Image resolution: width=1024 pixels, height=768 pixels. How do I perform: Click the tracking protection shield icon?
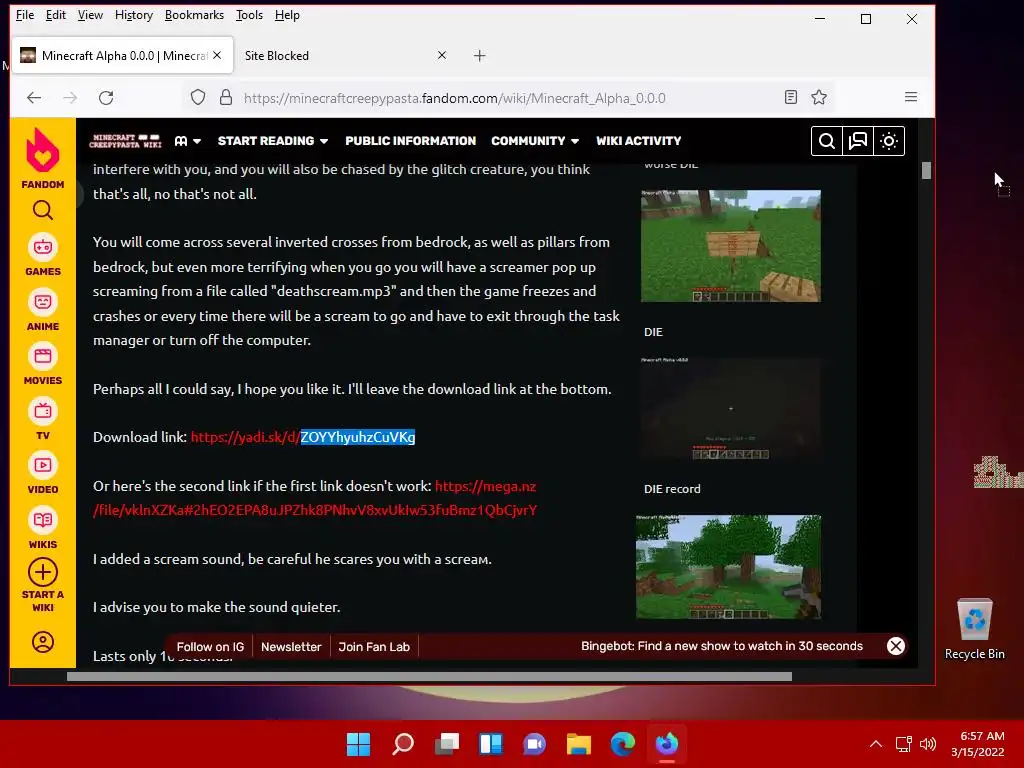(198, 98)
